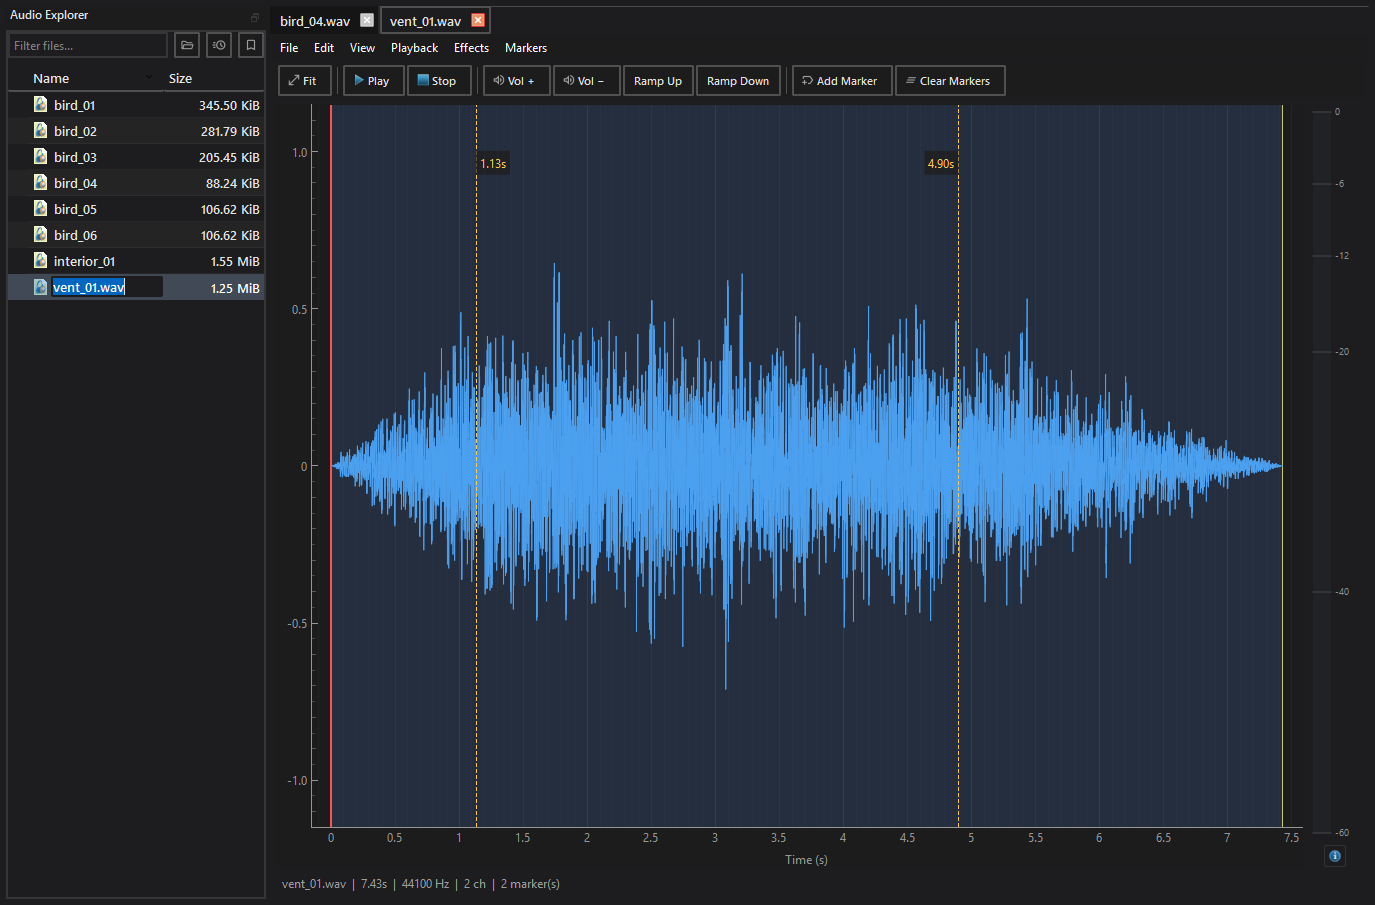The height and width of the screenshot is (905, 1375).
Task: Add a marker to the waveform
Action: pos(841,81)
